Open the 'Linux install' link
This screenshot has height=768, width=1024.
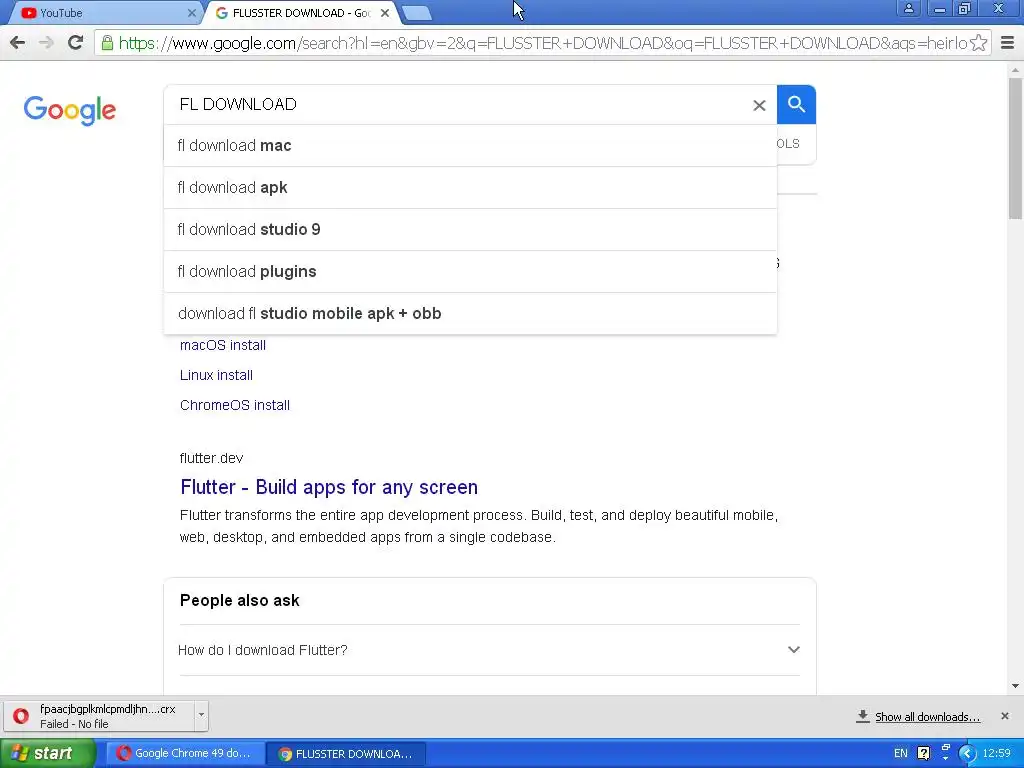coord(216,375)
